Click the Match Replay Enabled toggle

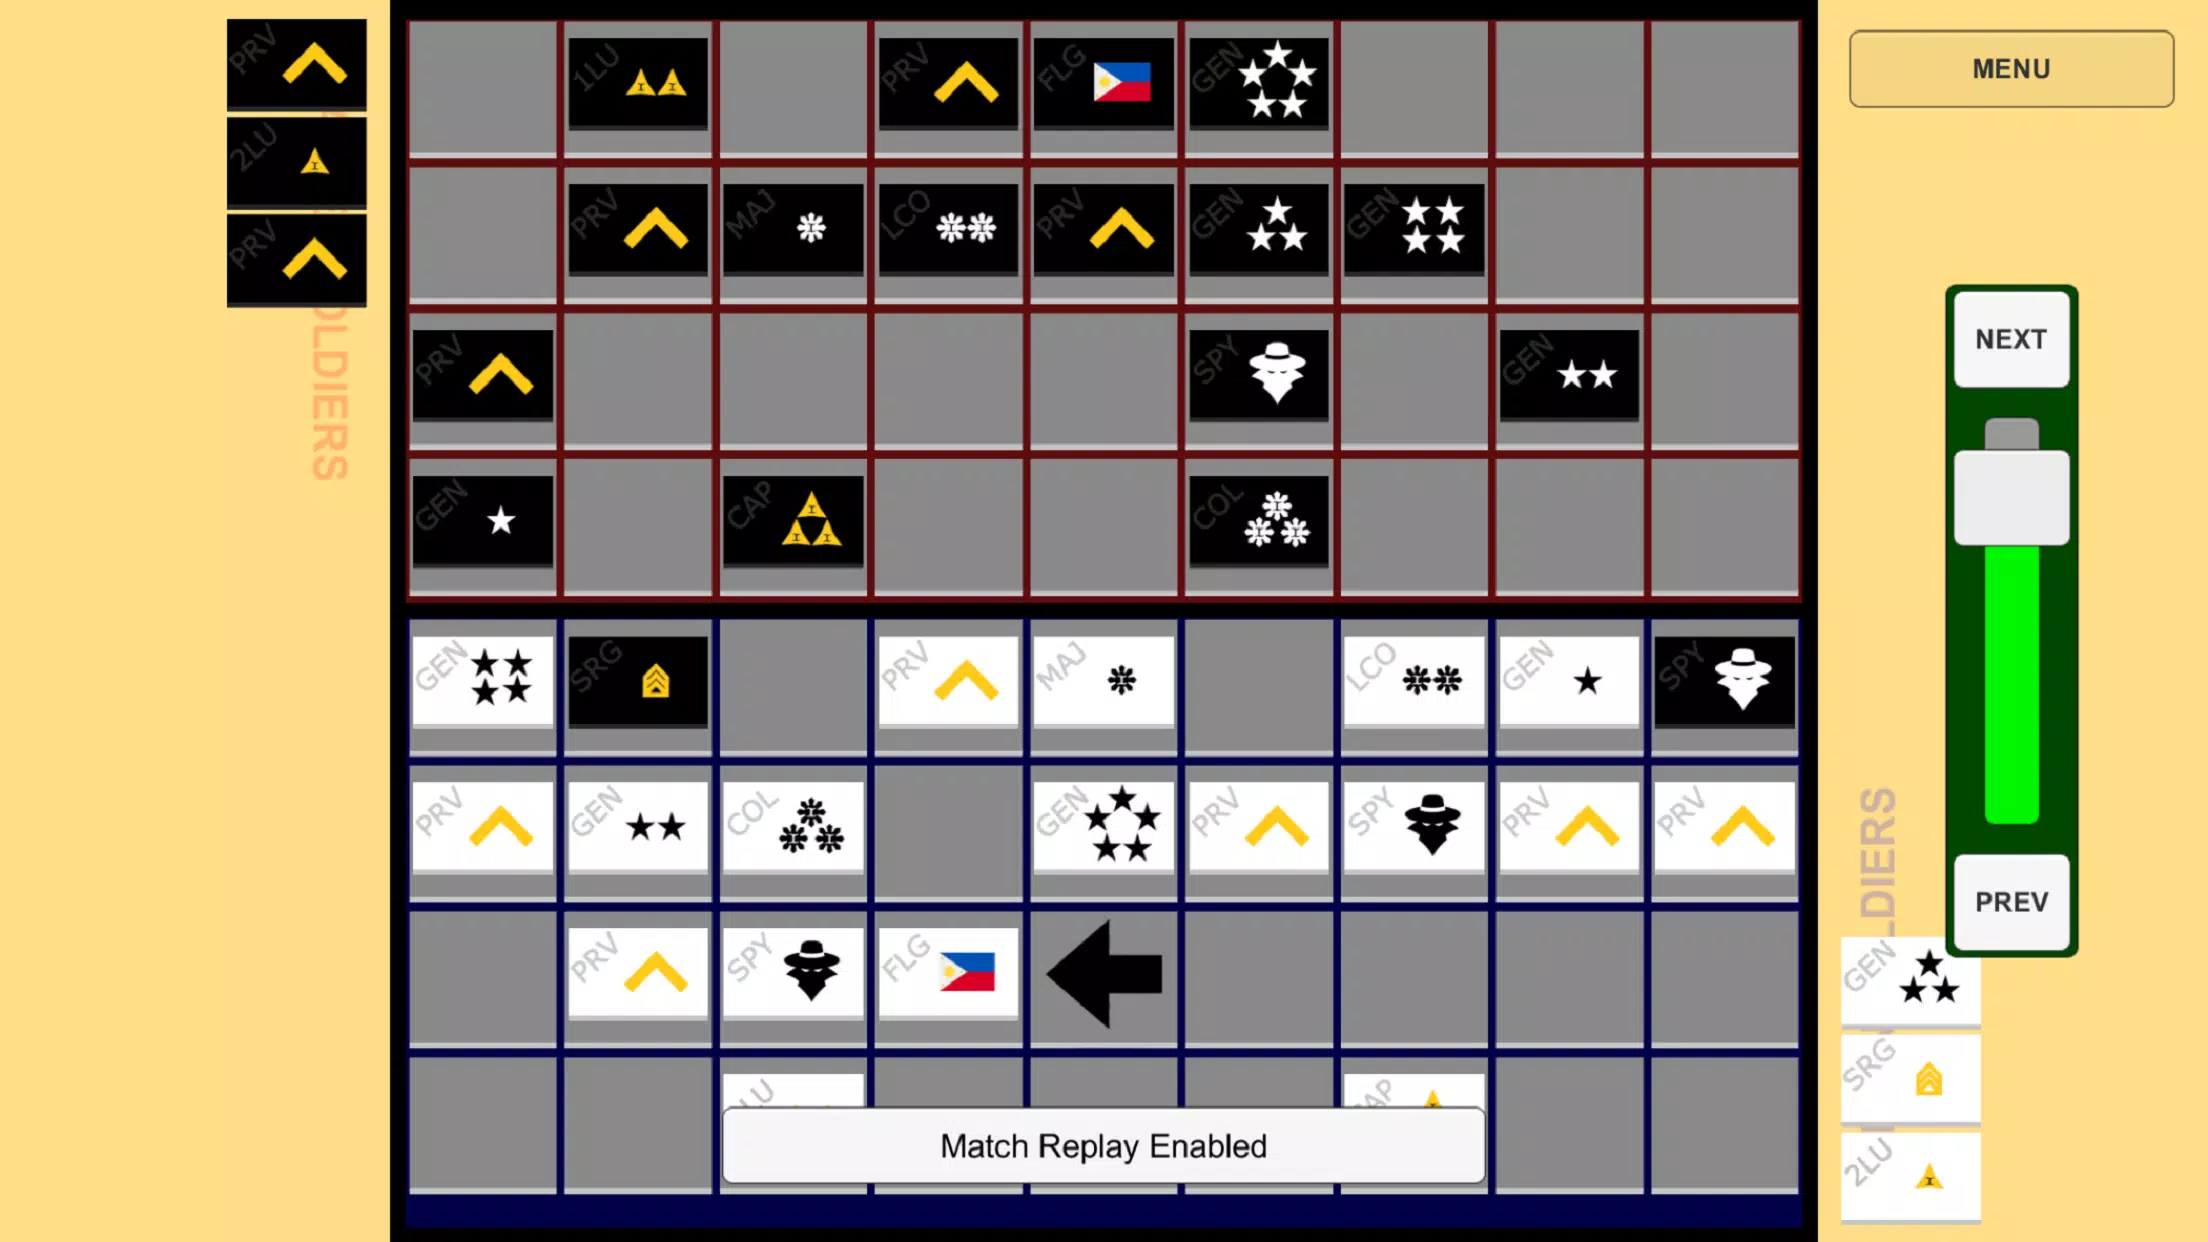[1102, 1146]
